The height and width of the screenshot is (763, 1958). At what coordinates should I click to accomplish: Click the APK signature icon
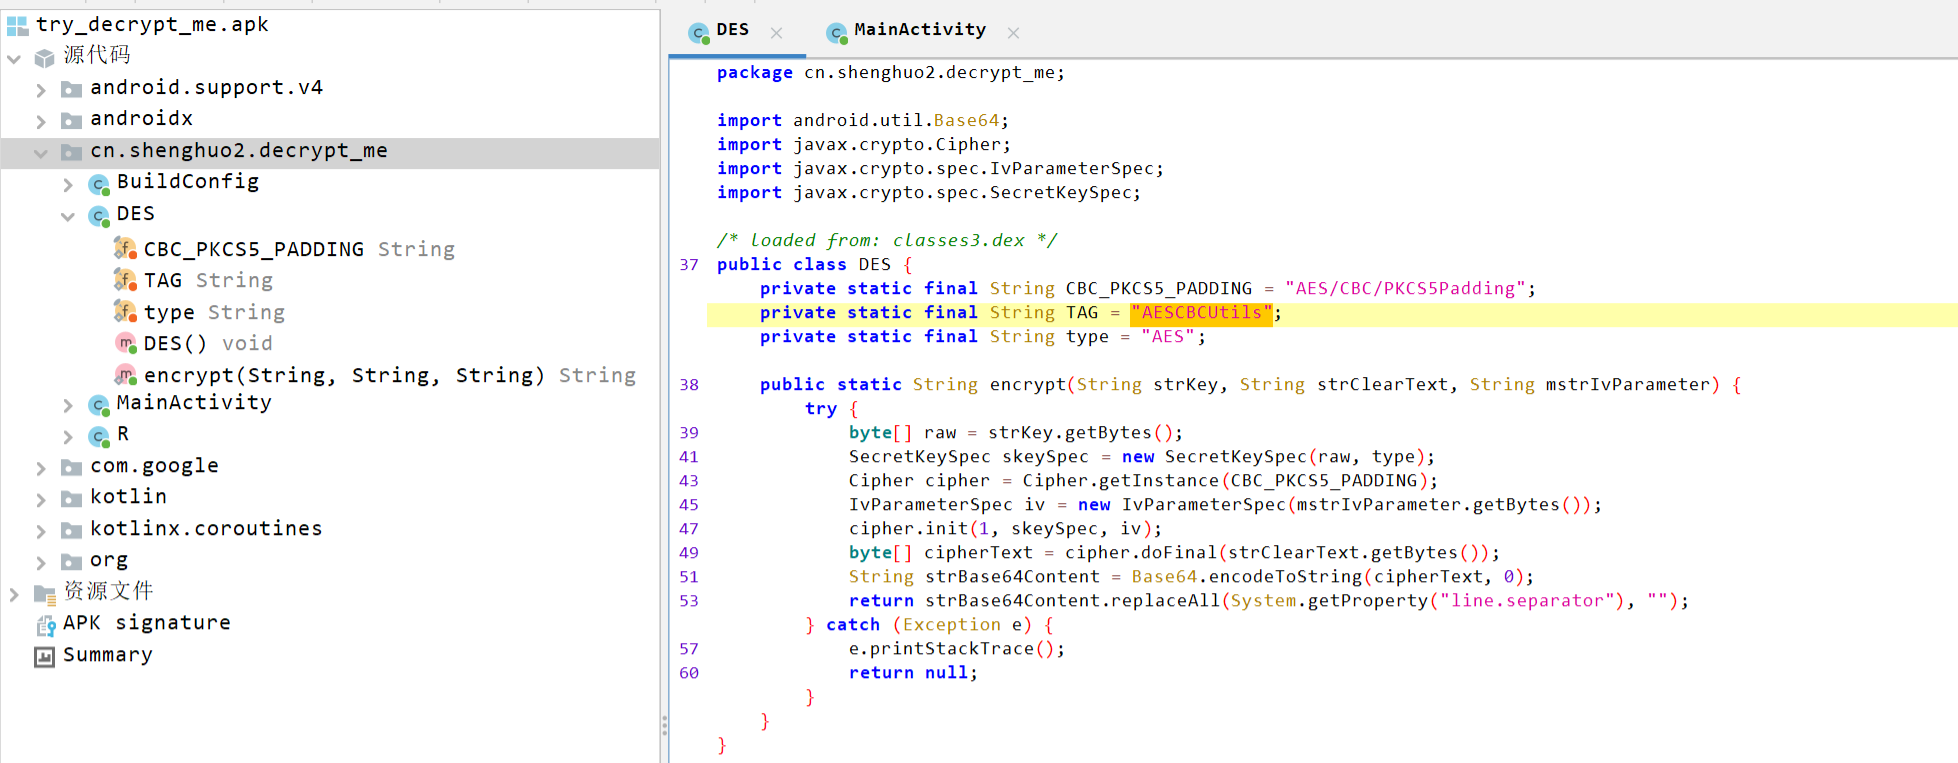(x=45, y=626)
